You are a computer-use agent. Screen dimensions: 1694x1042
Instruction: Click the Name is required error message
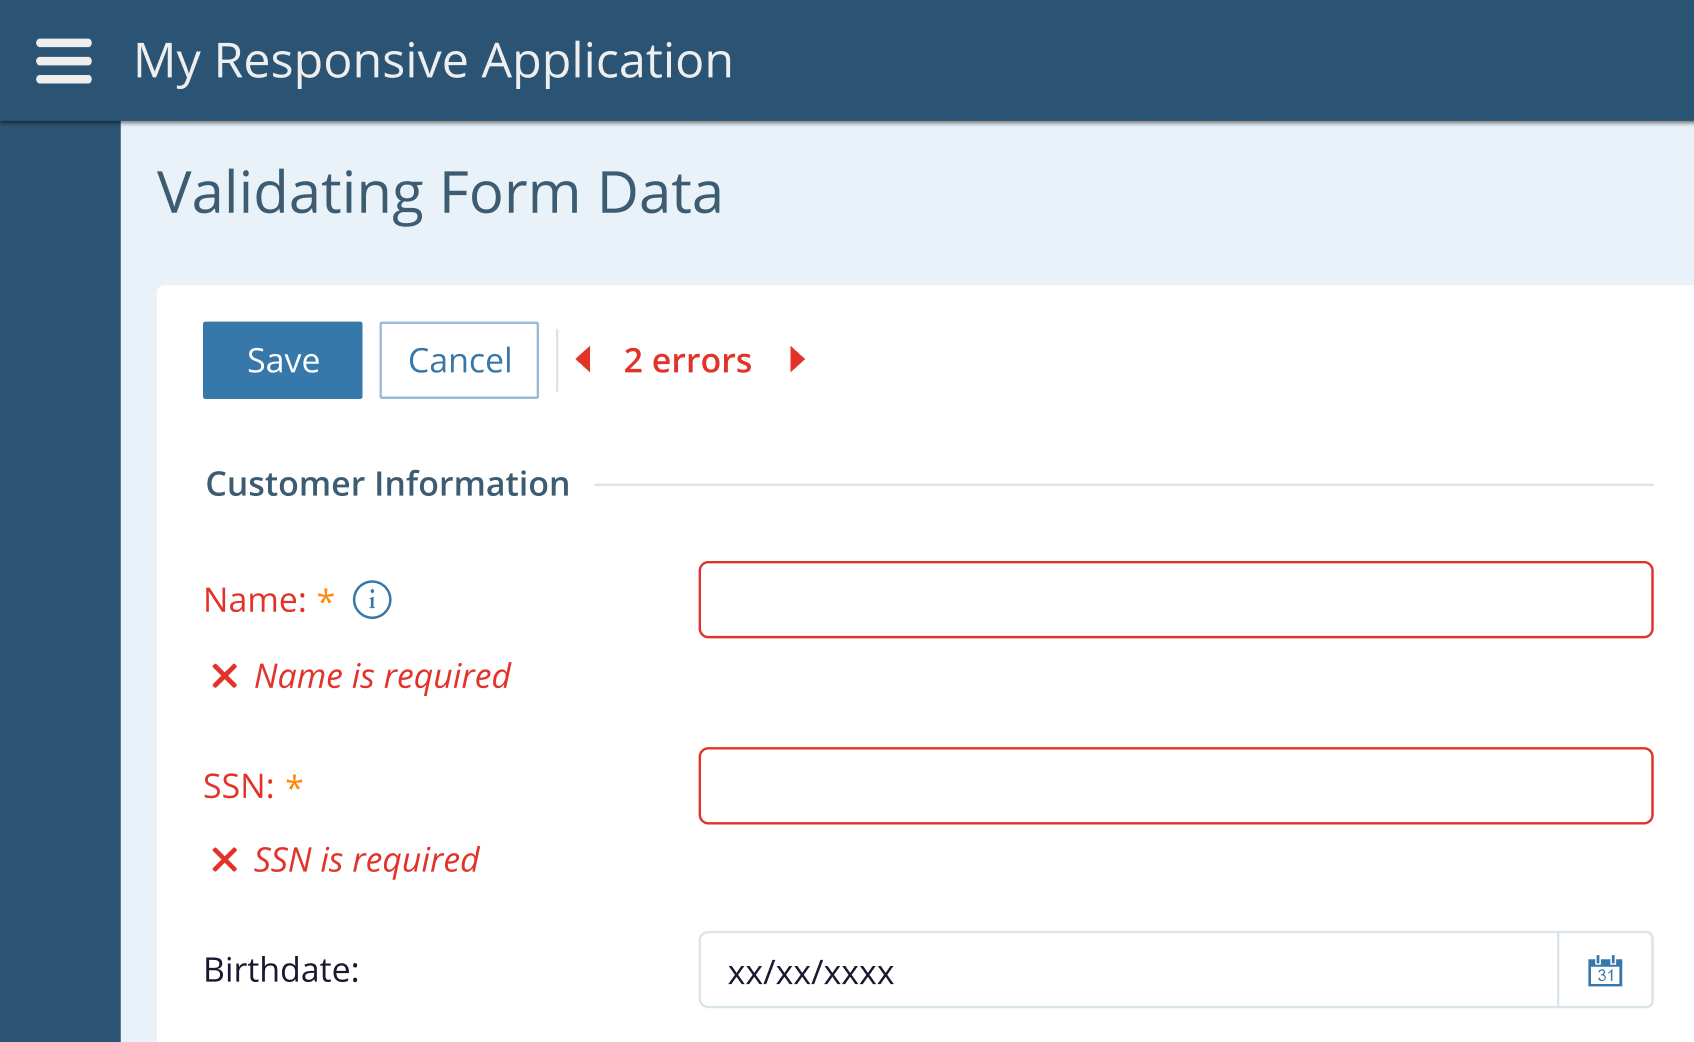pyautogui.click(x=382, y=677)
